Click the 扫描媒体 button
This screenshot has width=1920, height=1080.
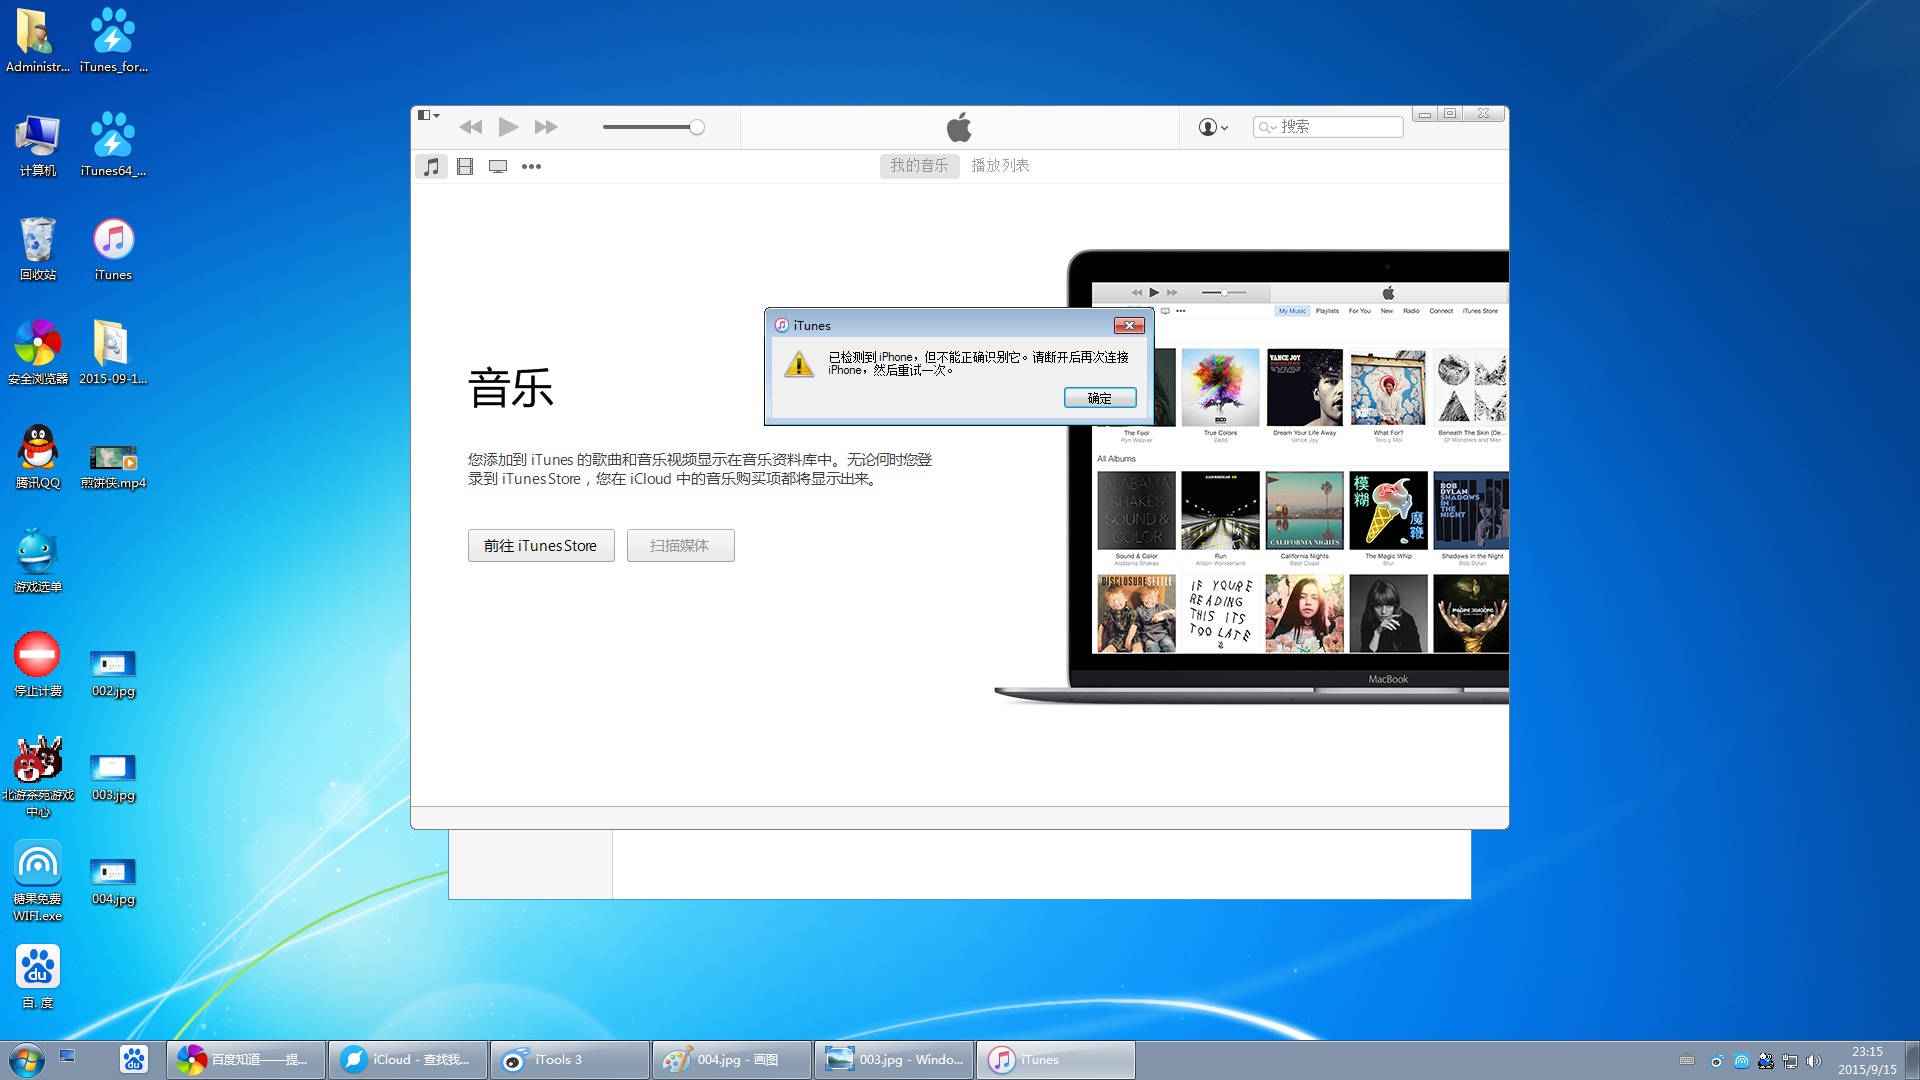680,545
